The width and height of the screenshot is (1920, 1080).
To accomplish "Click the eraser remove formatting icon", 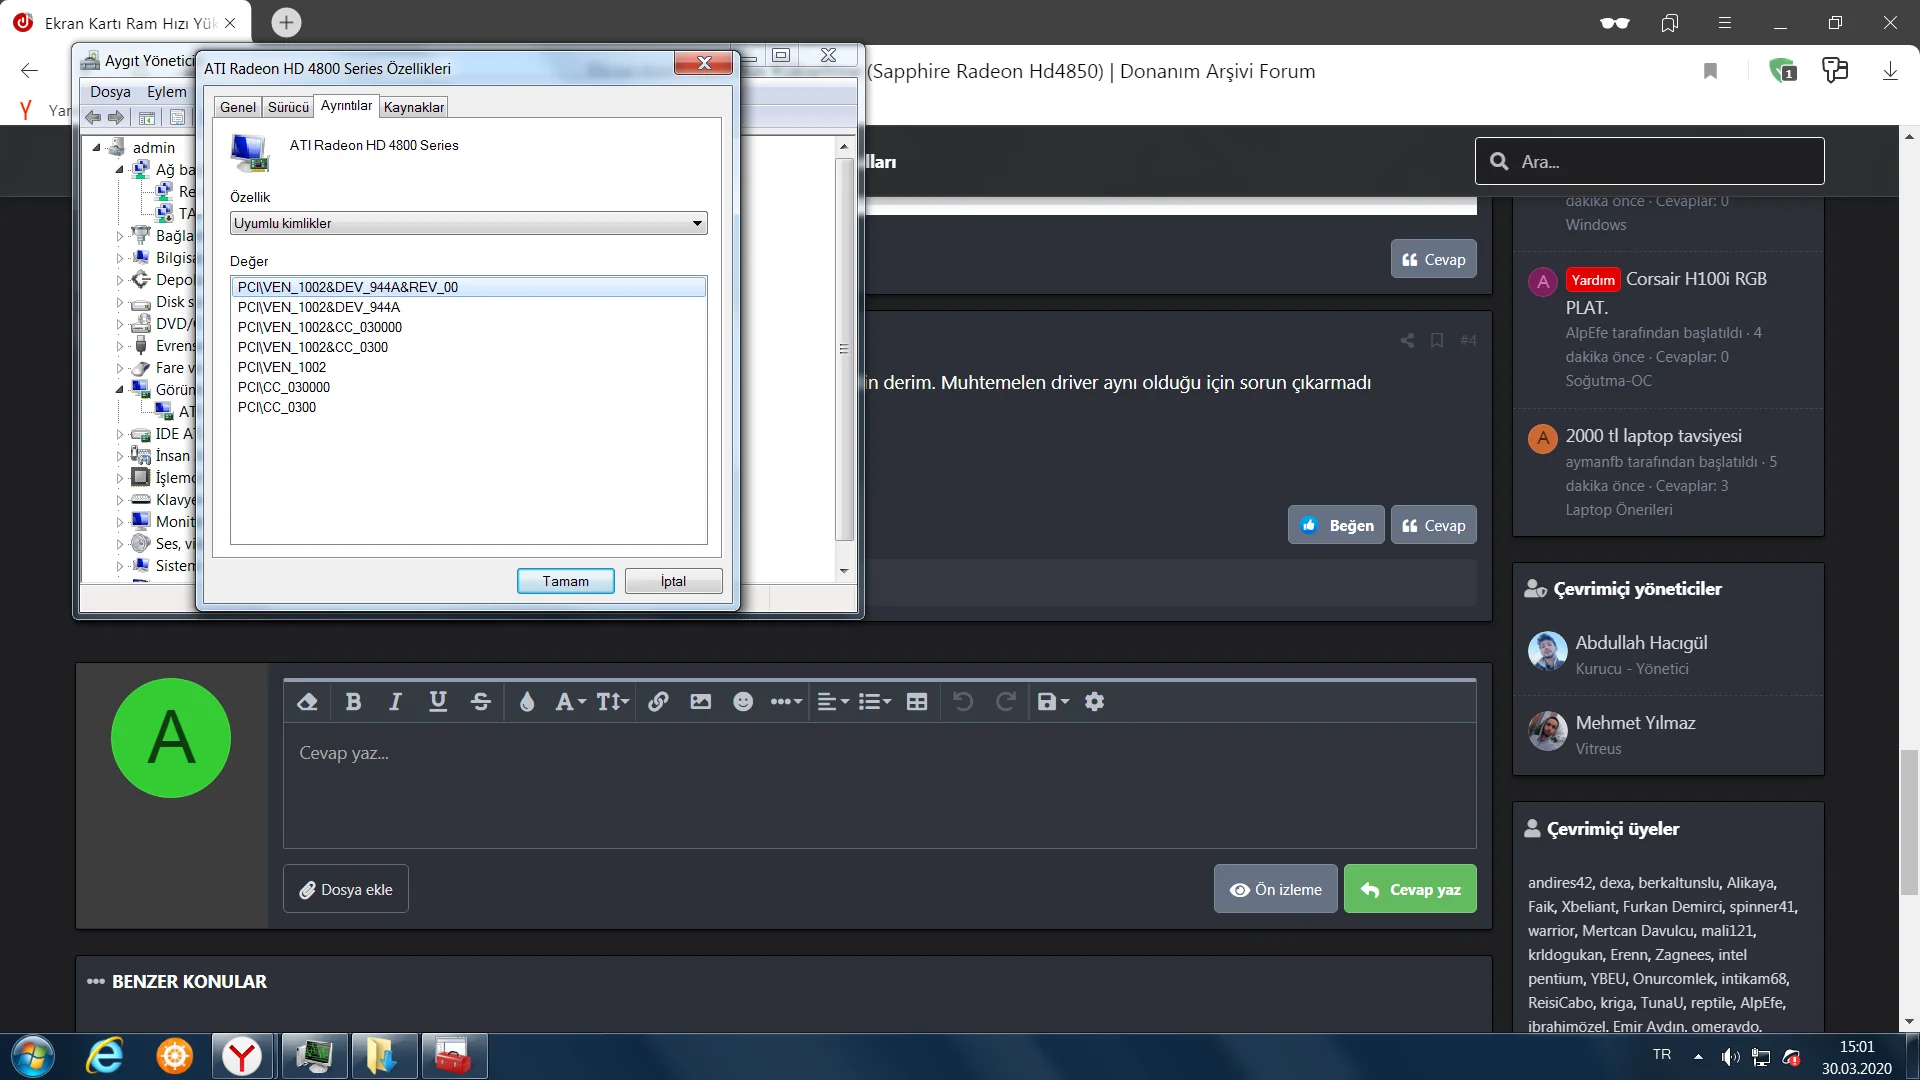I will coord(308,702).
